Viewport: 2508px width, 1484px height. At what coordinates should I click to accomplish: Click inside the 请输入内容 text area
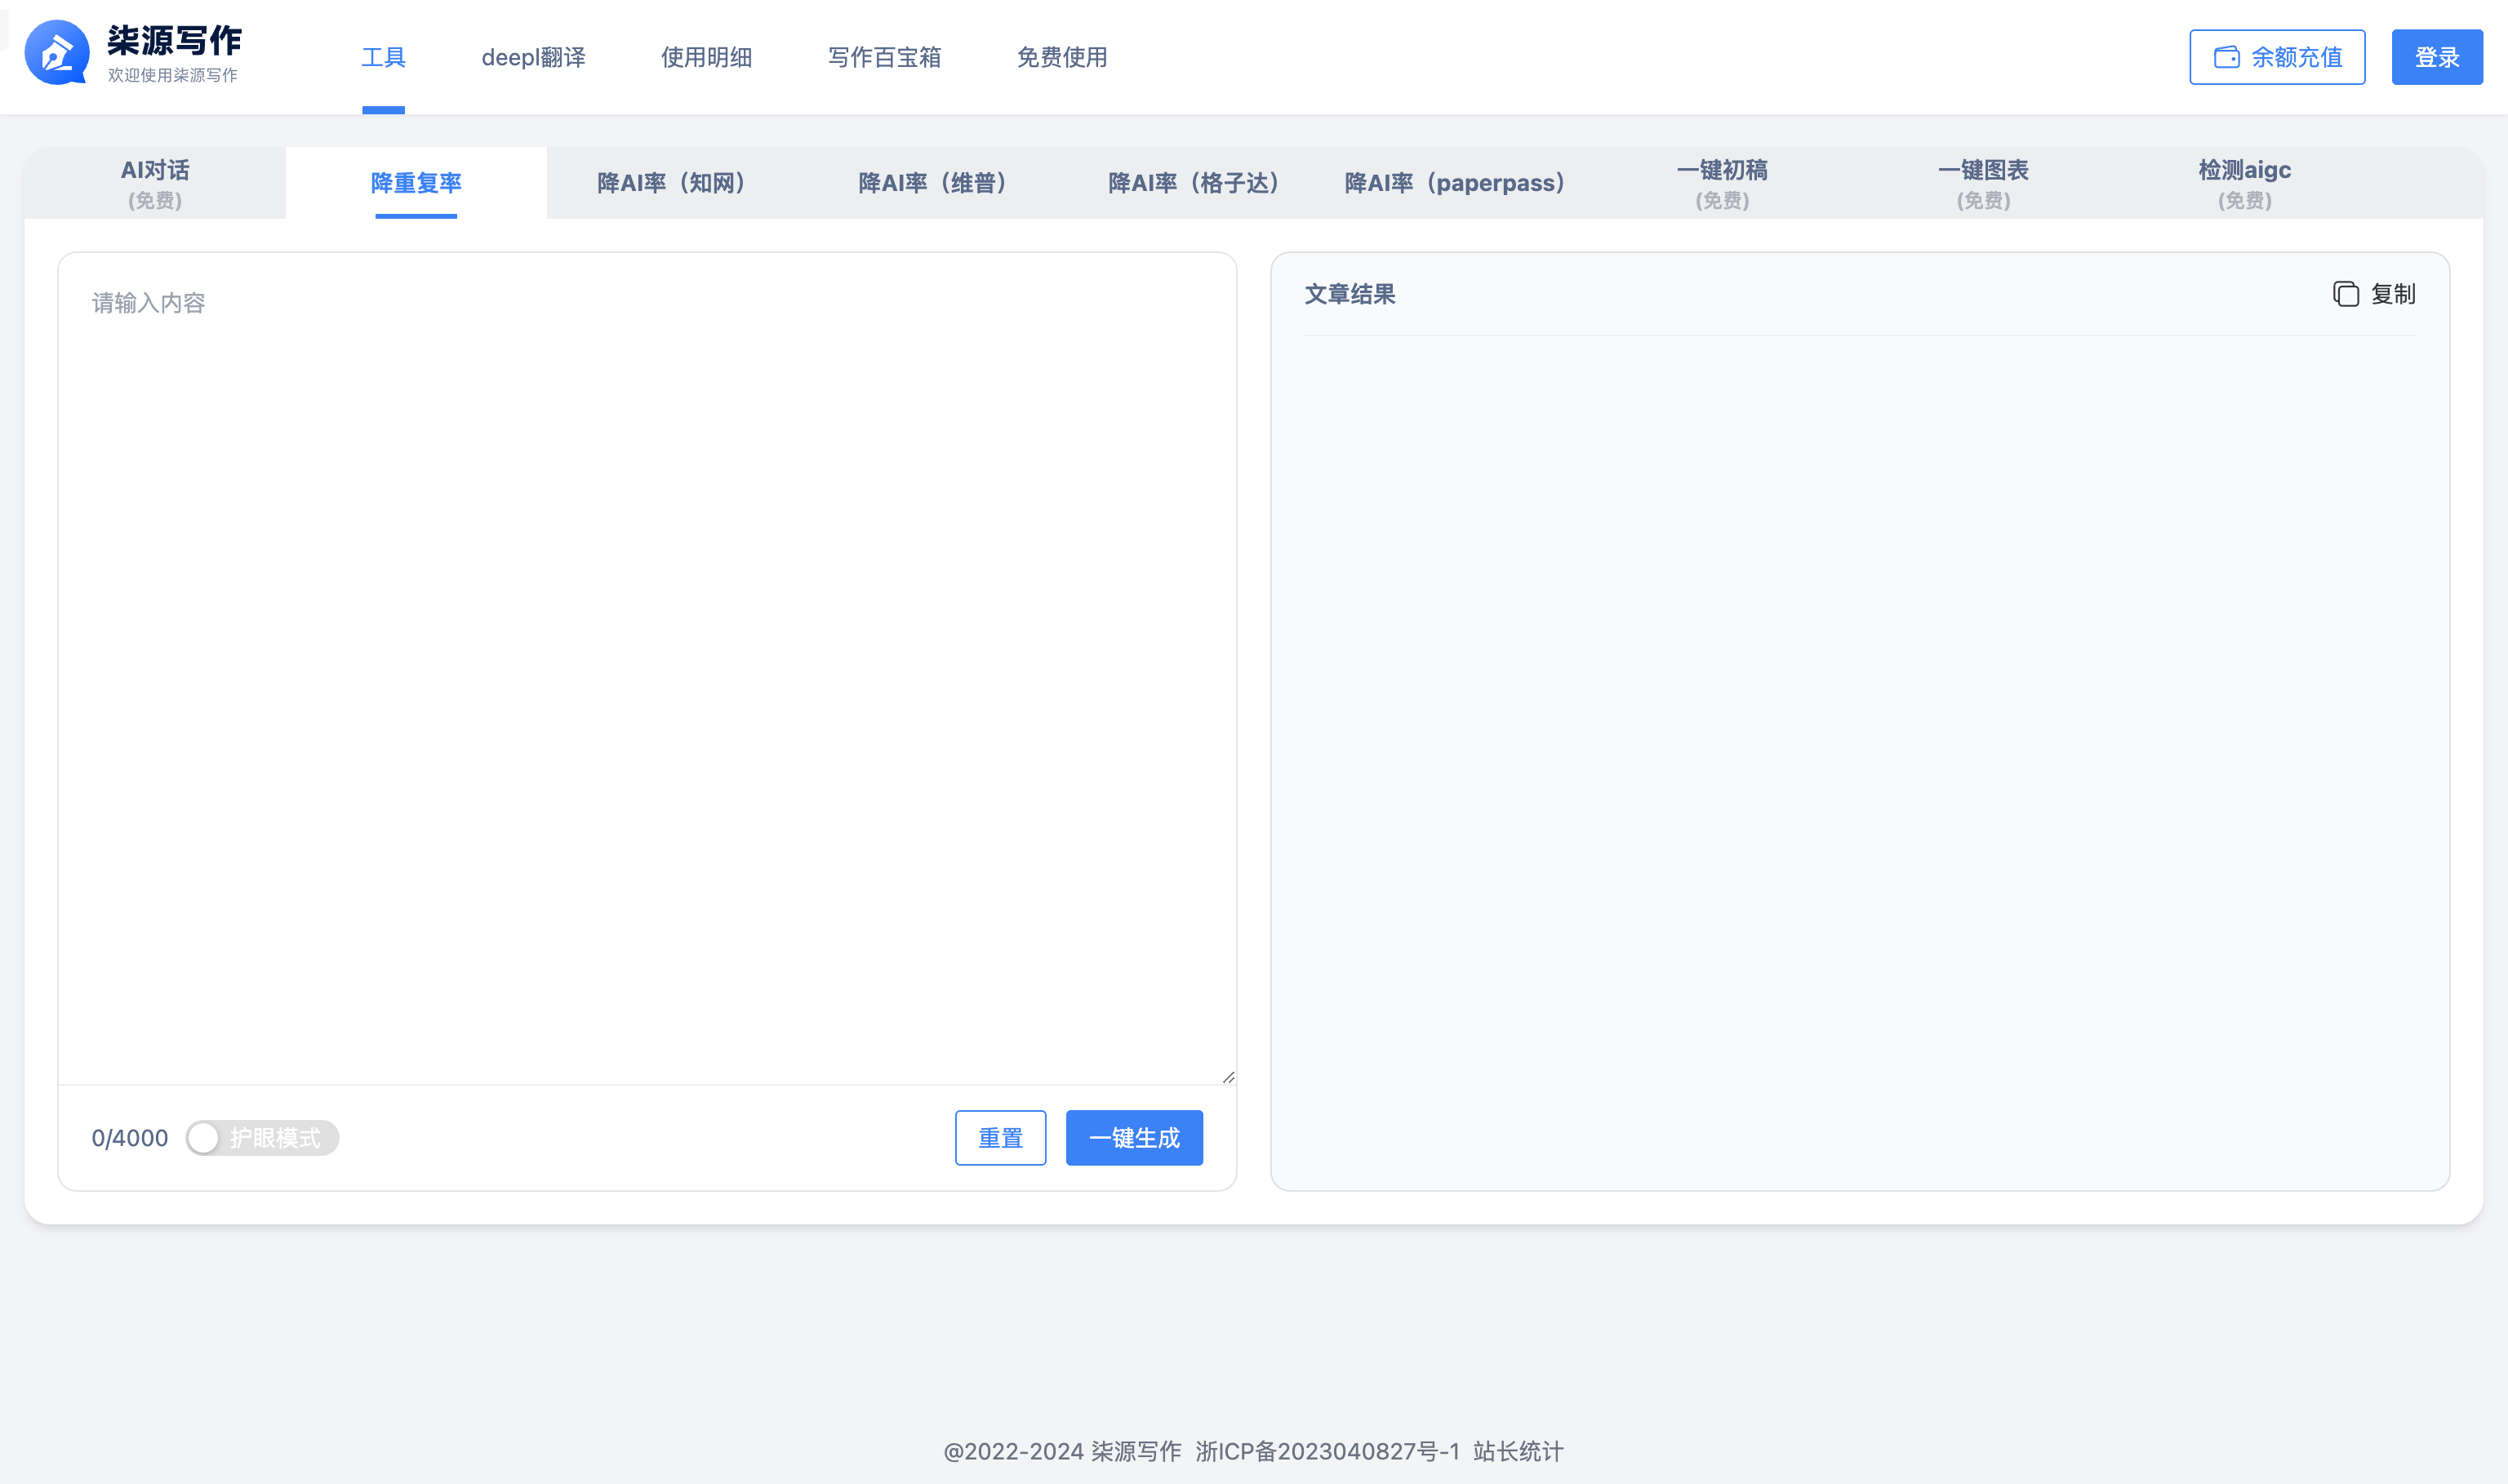(x=647, y=668)
